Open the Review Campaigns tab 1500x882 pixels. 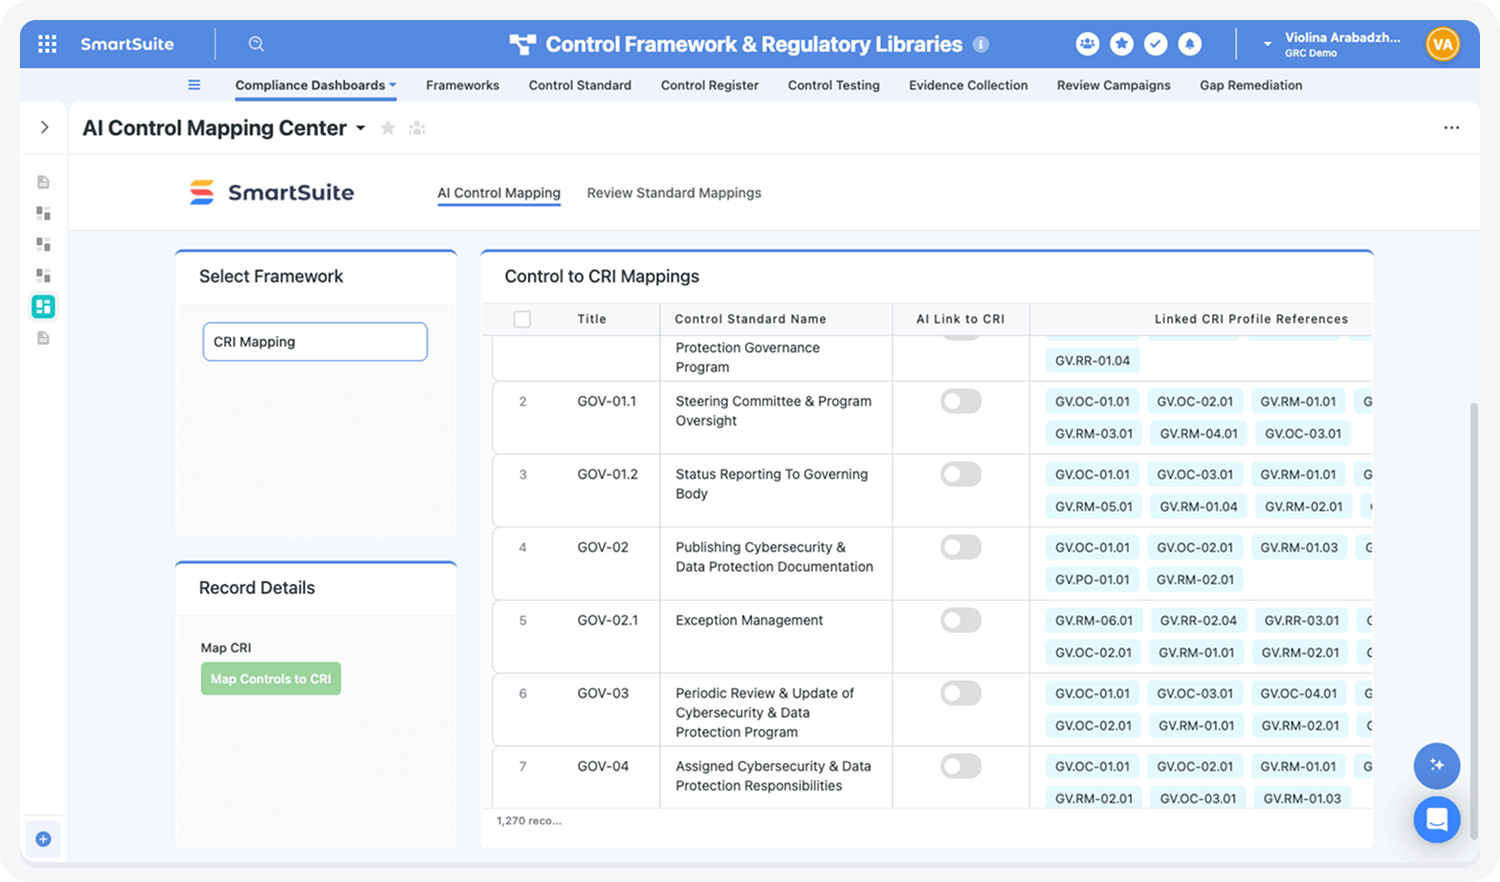pyautogui.click(x=1114, y=85)
